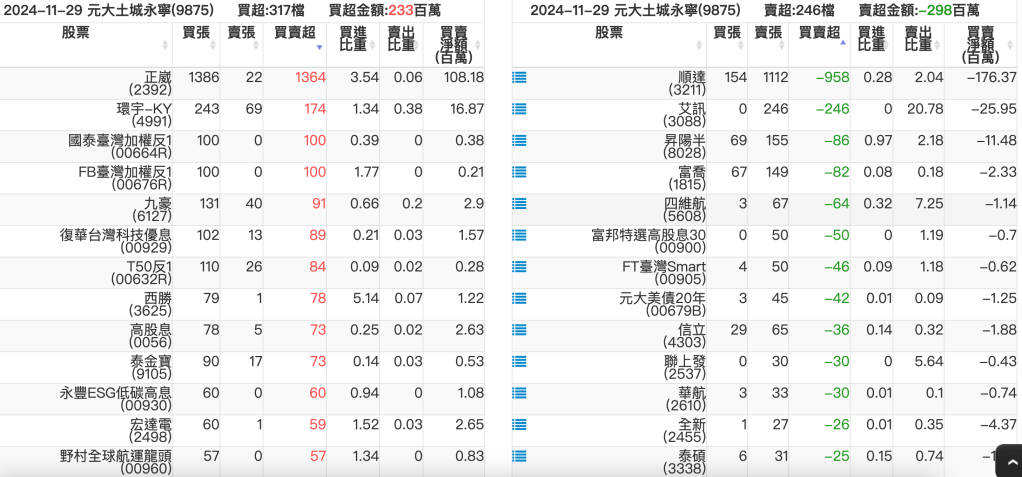Viewport: 1022px width, 477px height.
Task: Click the blue list icon for 昇陽半 (8028)
Action: (x=519, y=140)
